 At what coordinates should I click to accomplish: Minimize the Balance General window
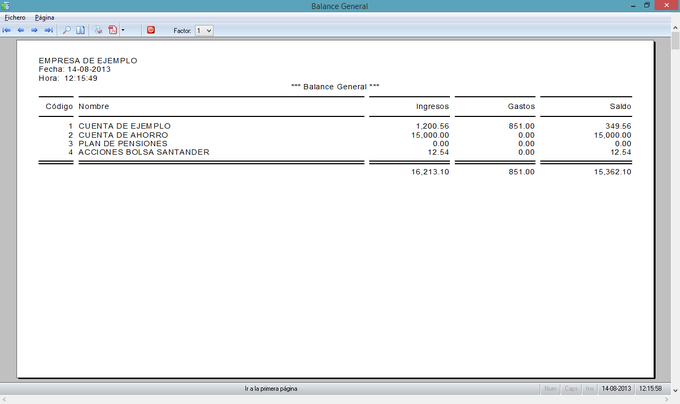[633, 6]
